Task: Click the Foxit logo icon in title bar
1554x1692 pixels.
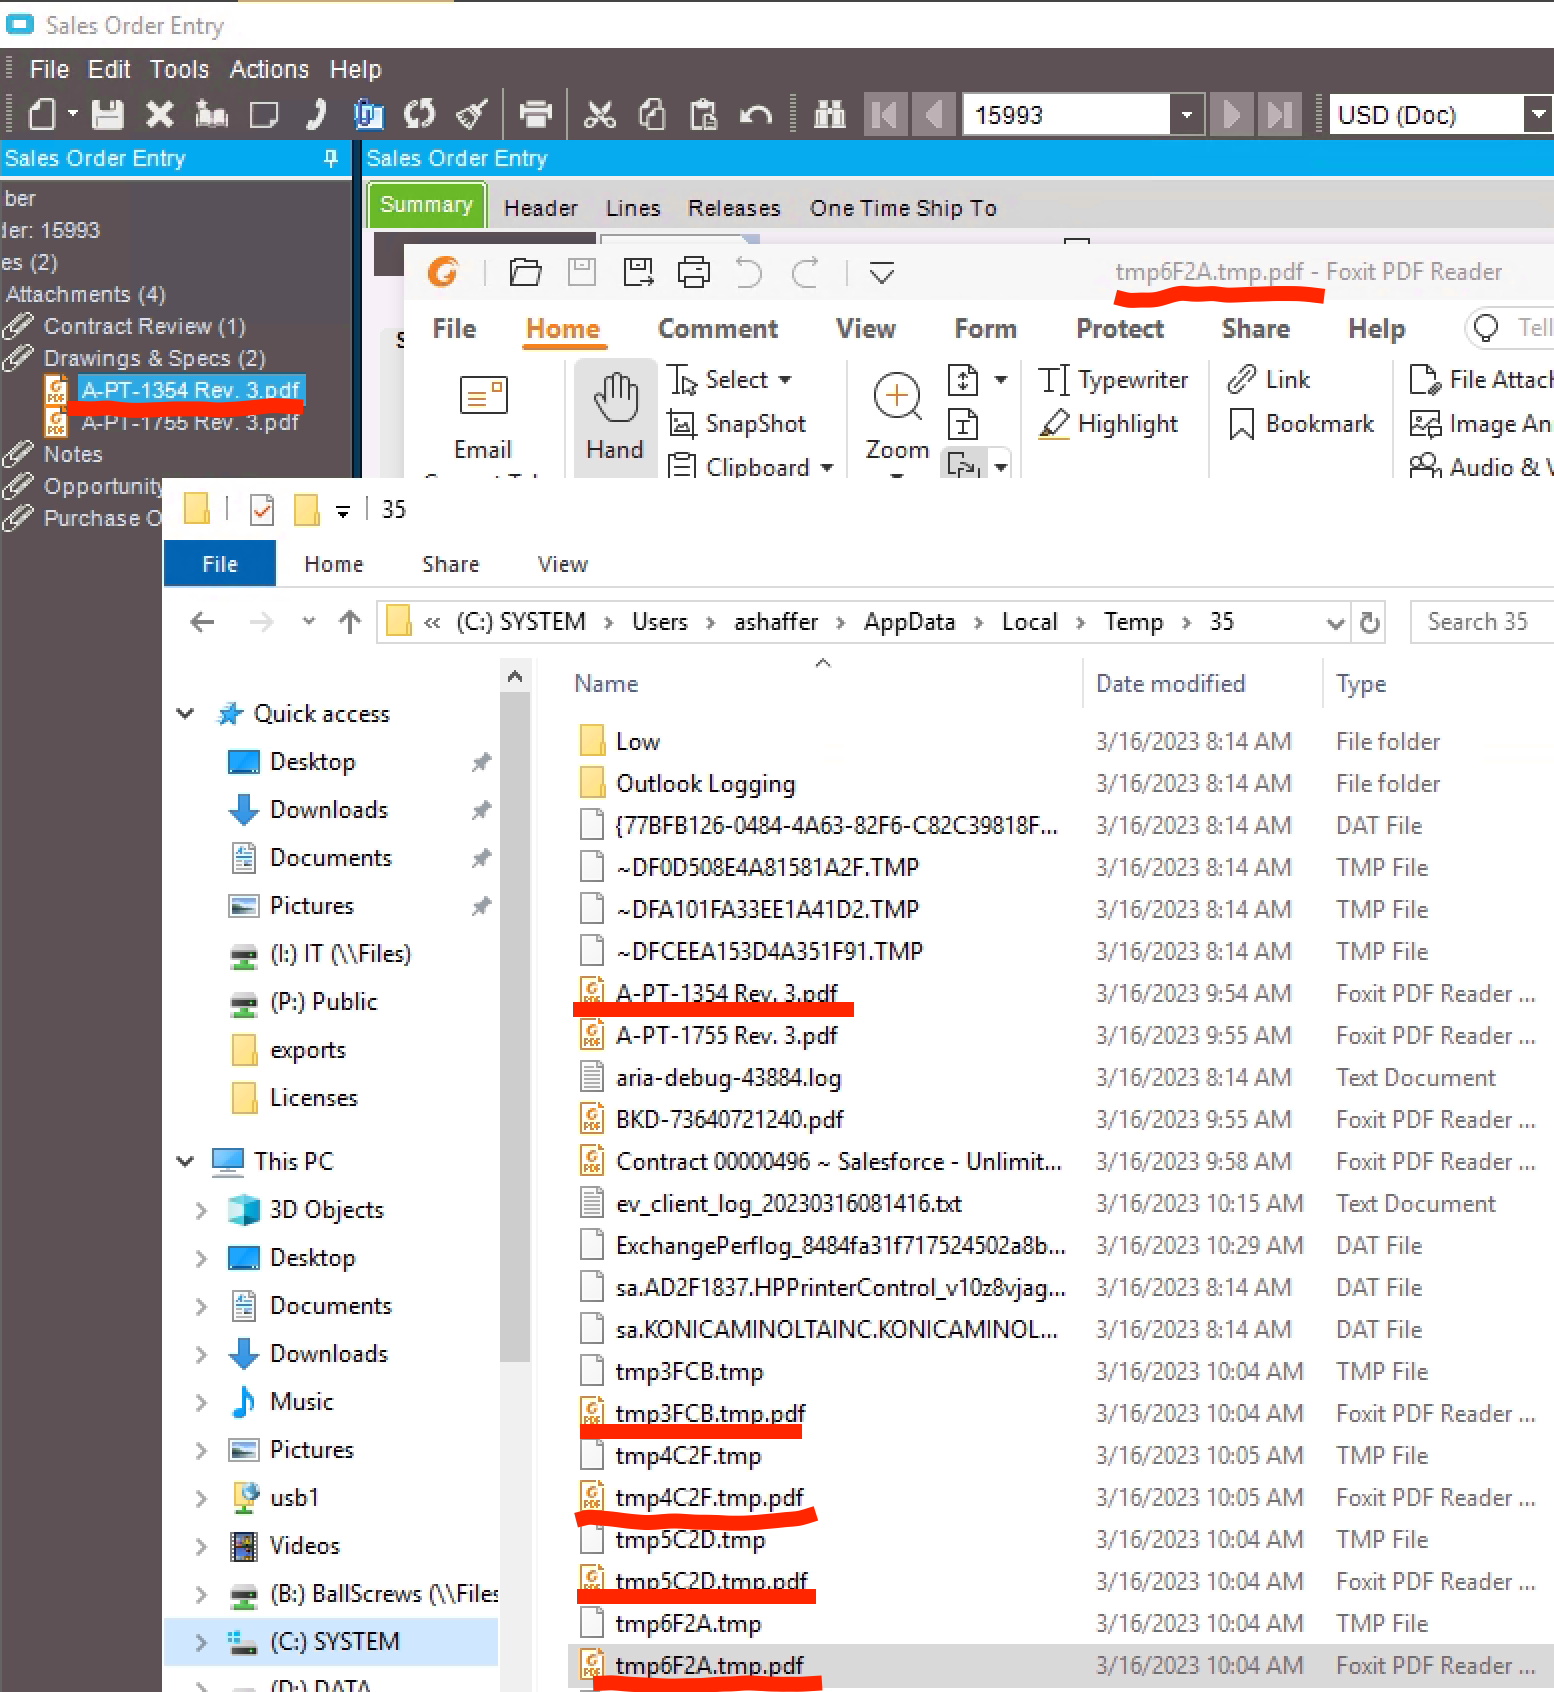Action: (443, 272)
